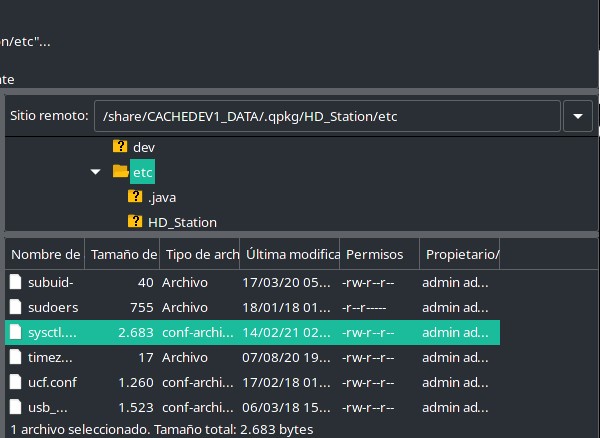The image size is (600, 438).
Task: Select the dev folder icon in tree
Action: point(120,147)
